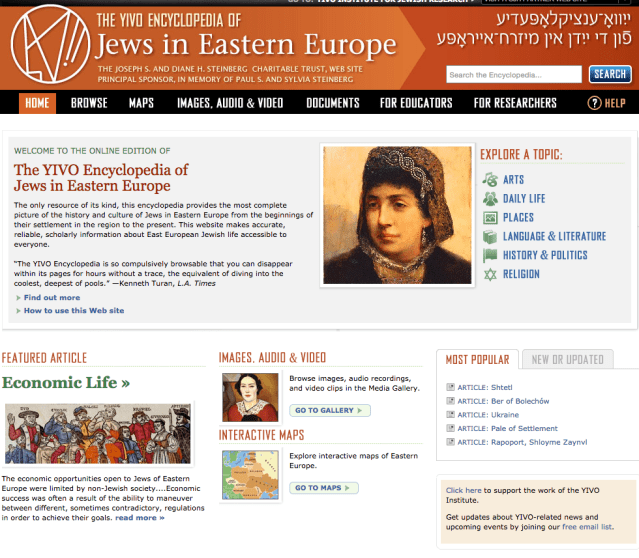Click the article icon beside Shtetl

450,387
